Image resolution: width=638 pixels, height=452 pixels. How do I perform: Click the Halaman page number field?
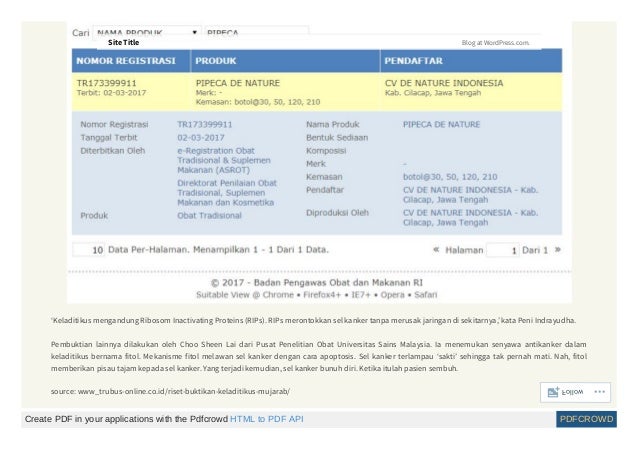pyautogui.click(x=503, y=250)
